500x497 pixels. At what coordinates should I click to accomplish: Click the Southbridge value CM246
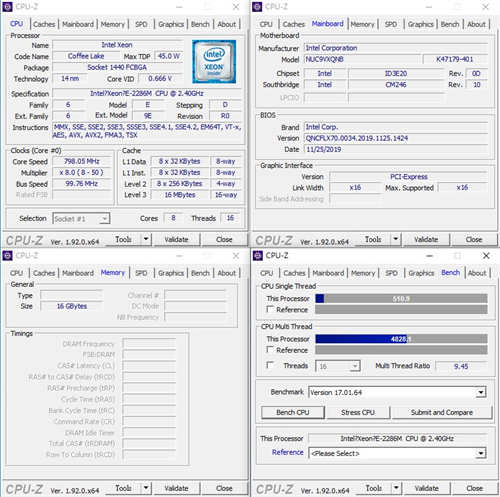[x=396, y=85]
